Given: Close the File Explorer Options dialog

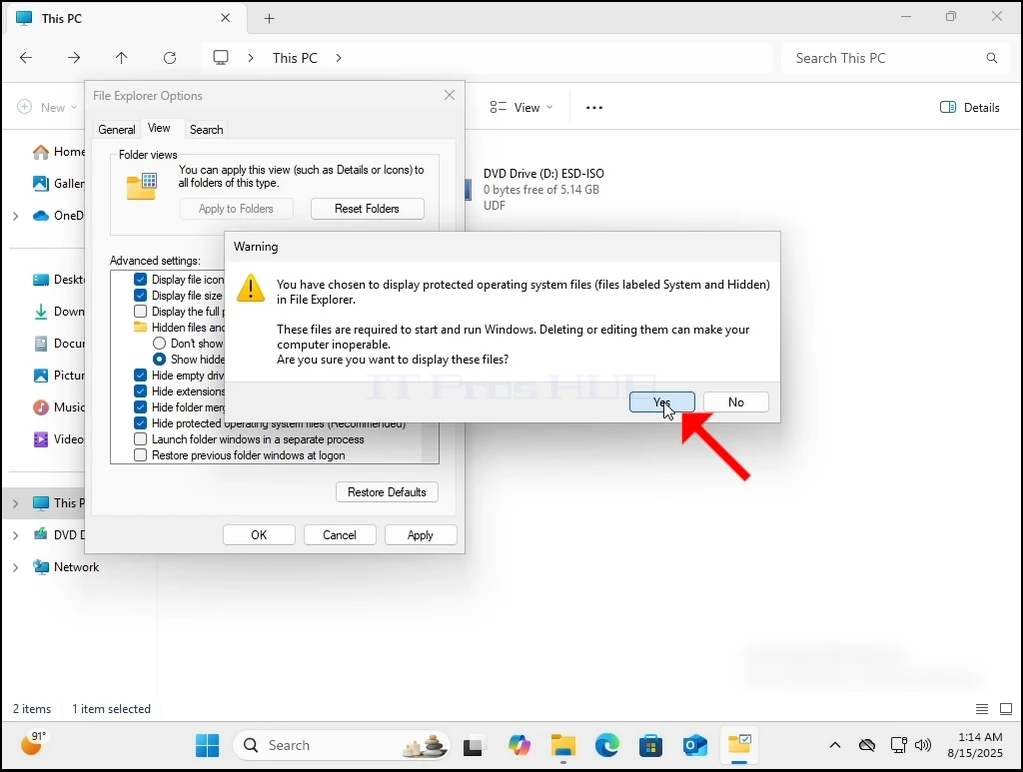Looking at the screenshot, I should [x=450, y=95].
